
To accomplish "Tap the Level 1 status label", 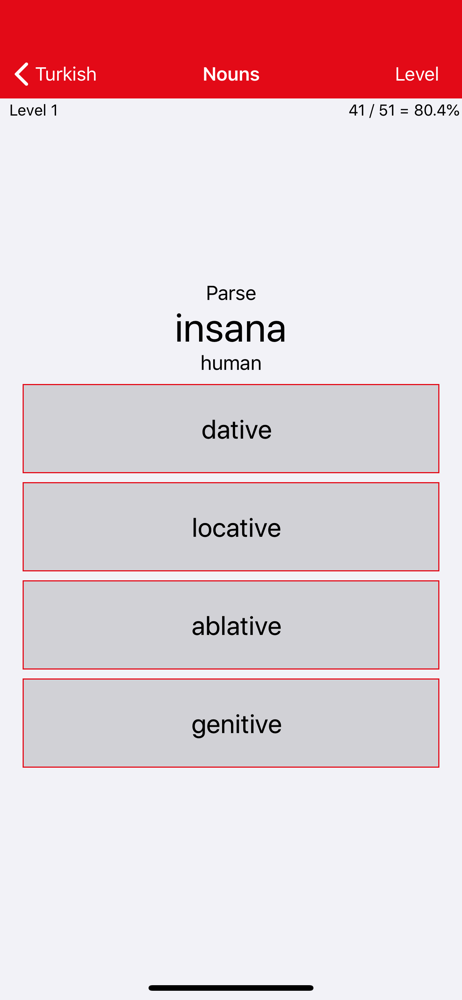I will (x=34, y=110).
